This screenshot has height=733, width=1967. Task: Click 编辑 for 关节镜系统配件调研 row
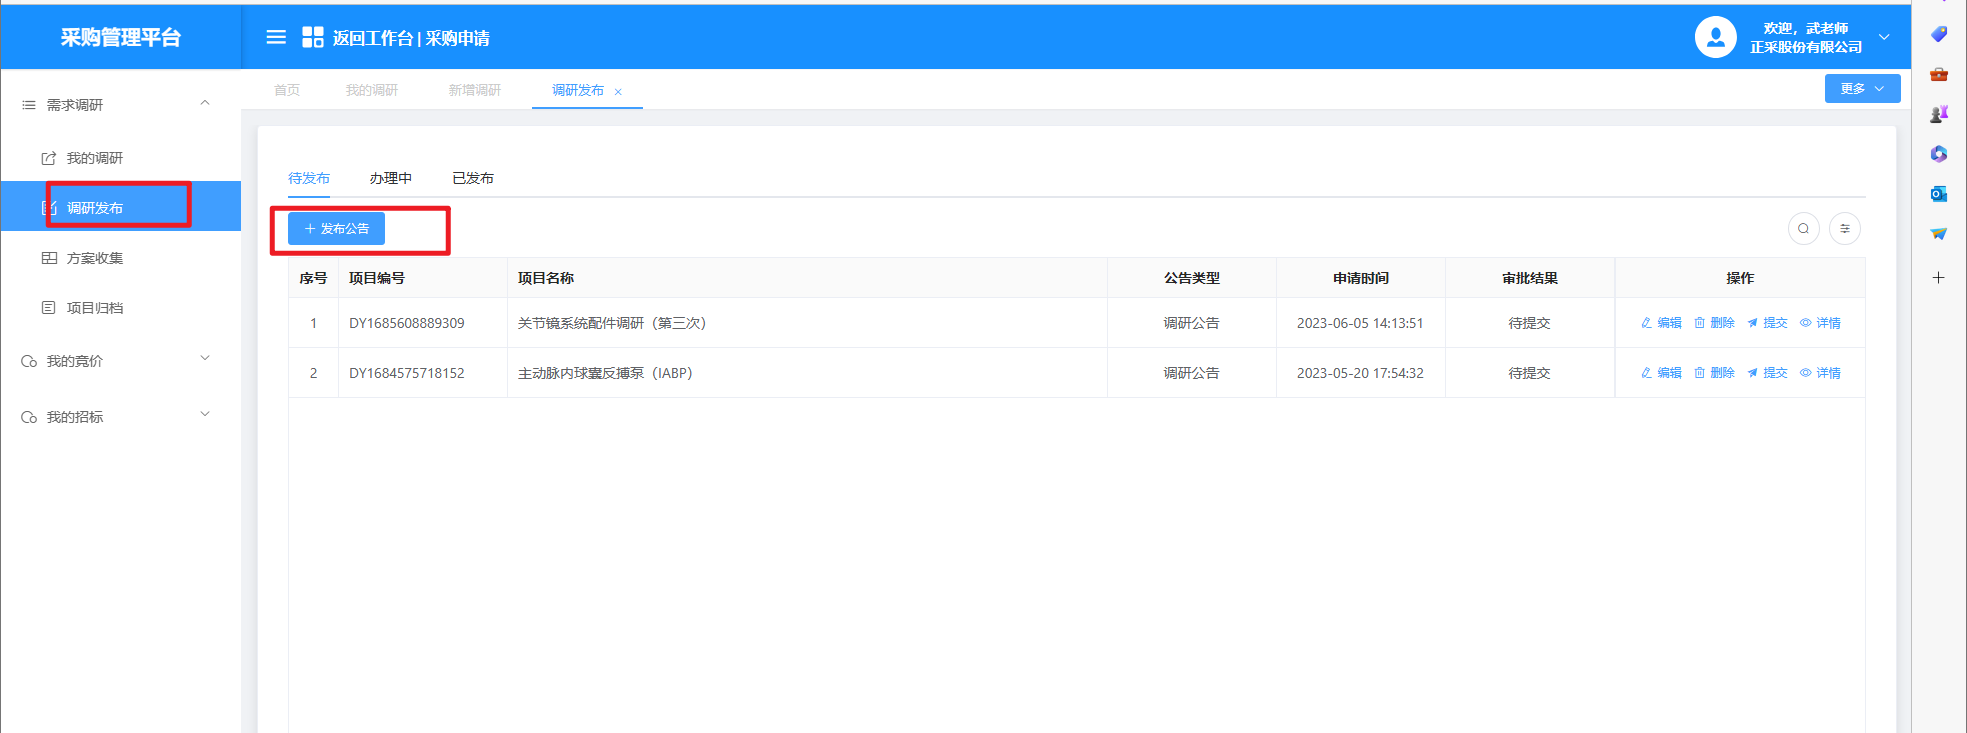[x=1661, y=323]
